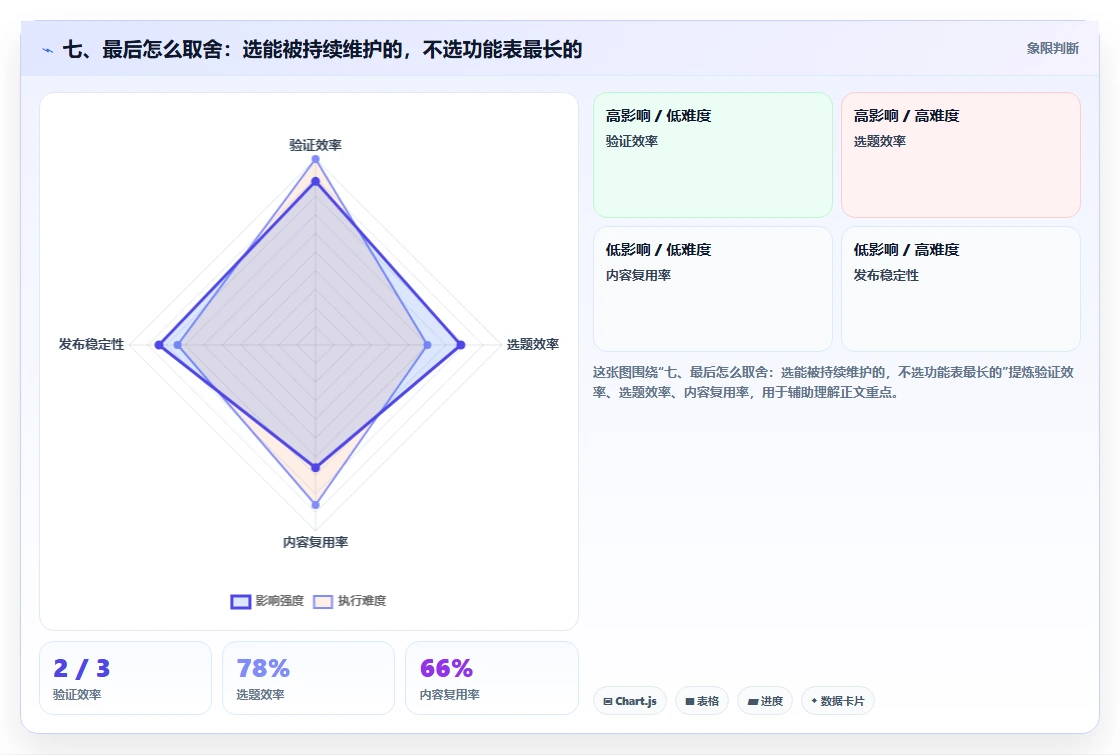The image size is (1120, 755).
Task: Click the heading 七、最后怎么取舍
Action: pyautogui.click(x=322, y=49)
